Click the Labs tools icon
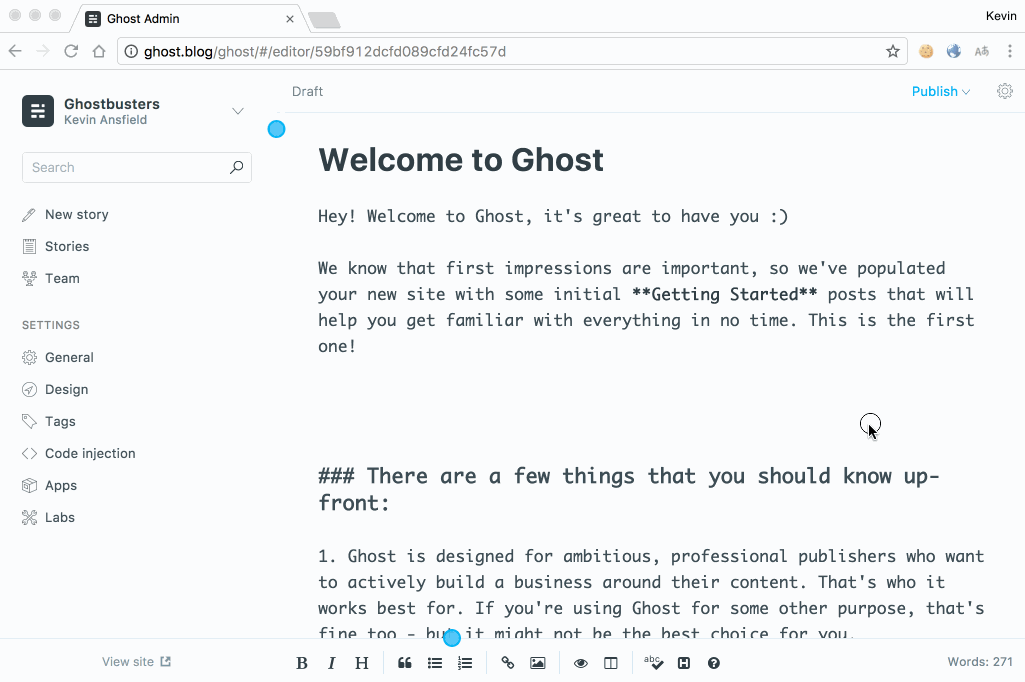 [x=29, y=518]
